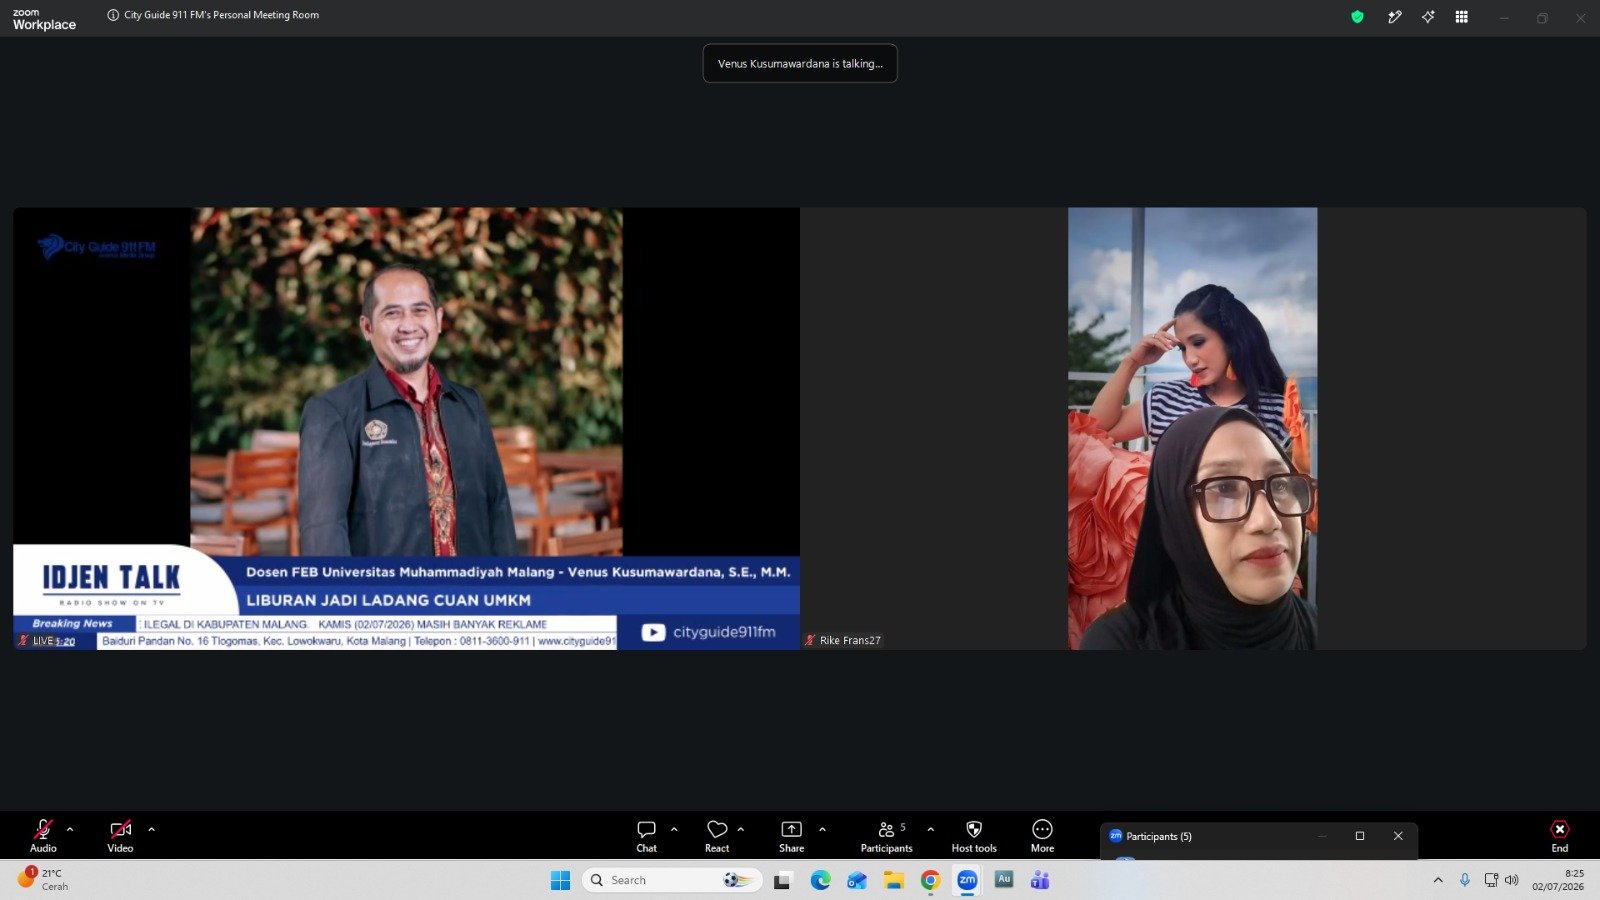
Task: Close the Participants (5) popup window
Action: point(1398,836)
